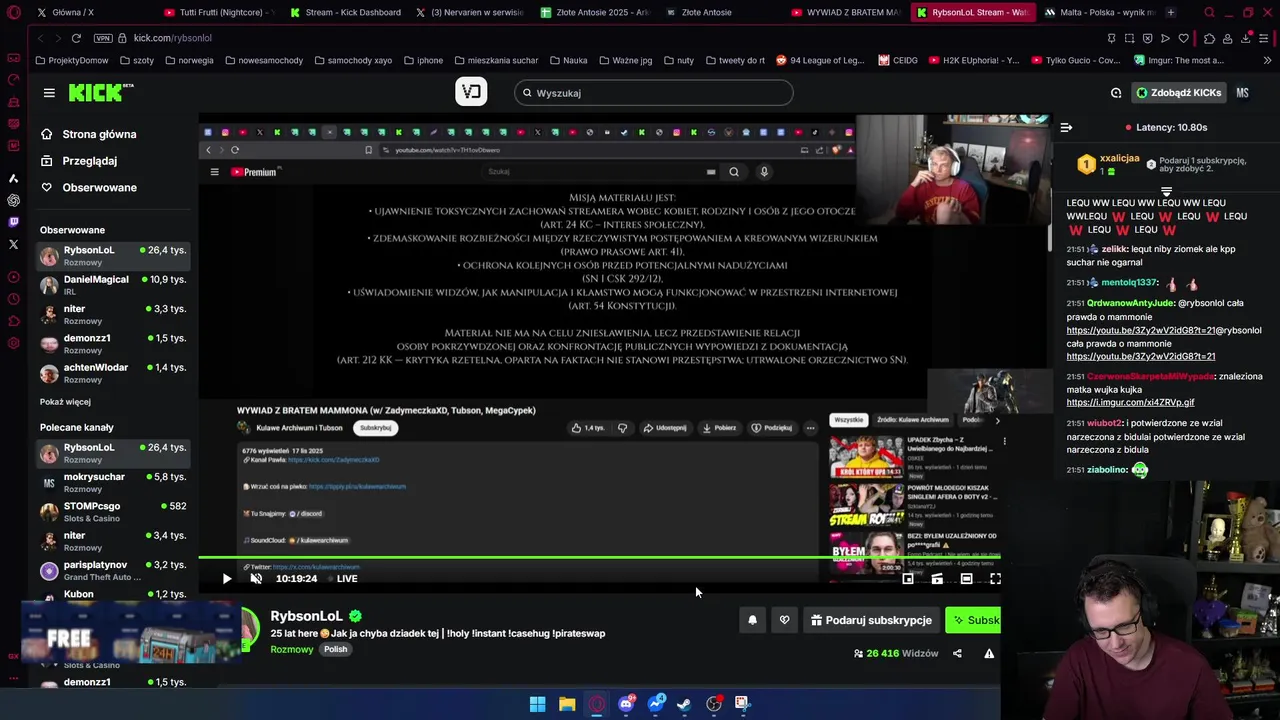Open Steam from taskbar
Viewport: 1280px width, 720px height.
point(685,704)
